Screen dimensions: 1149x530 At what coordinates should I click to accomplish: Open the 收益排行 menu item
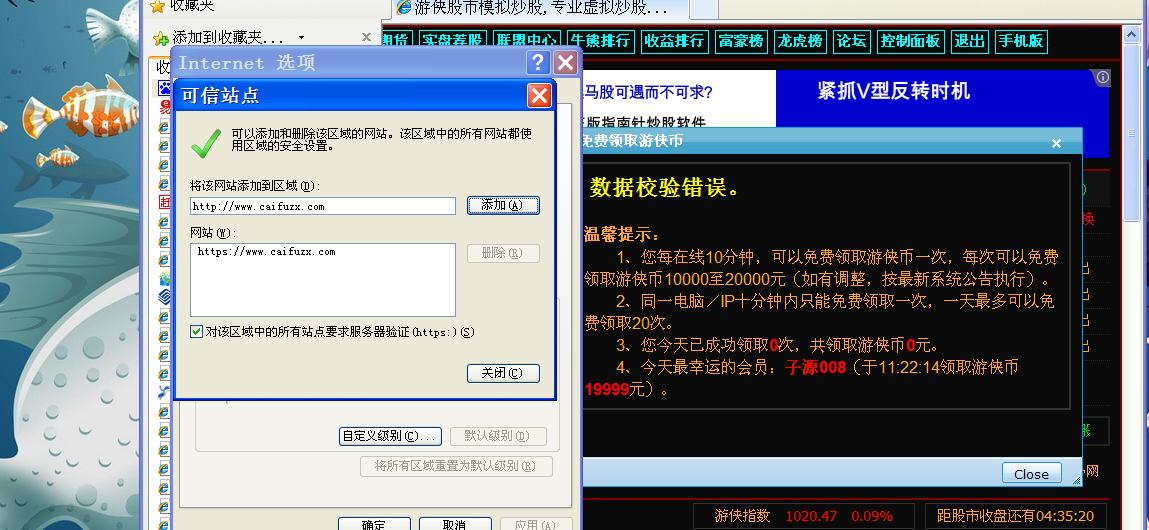[675, 41]
